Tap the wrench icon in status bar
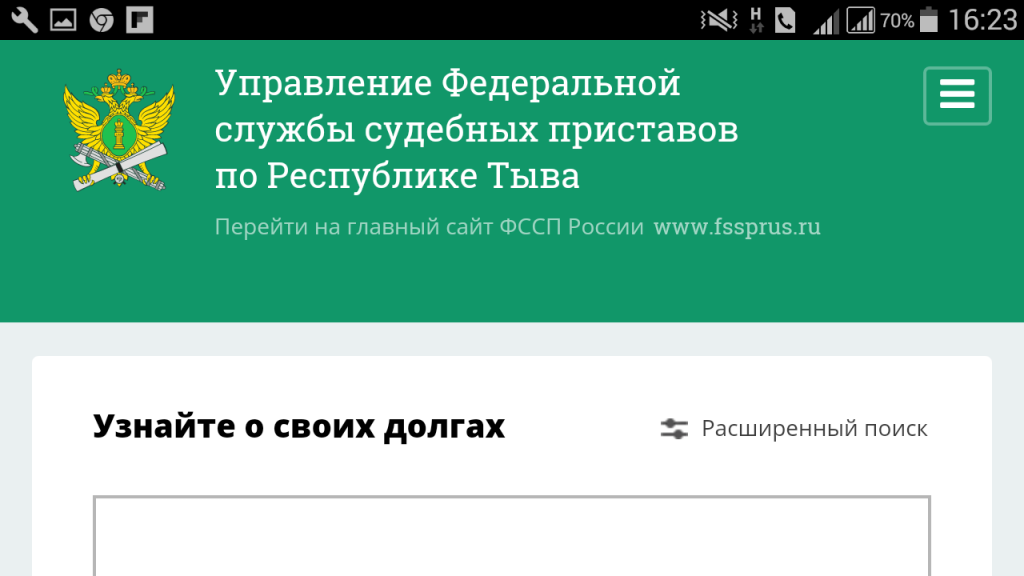The height and width of the screenshot is (576, 1024). (x=24, y=20)
